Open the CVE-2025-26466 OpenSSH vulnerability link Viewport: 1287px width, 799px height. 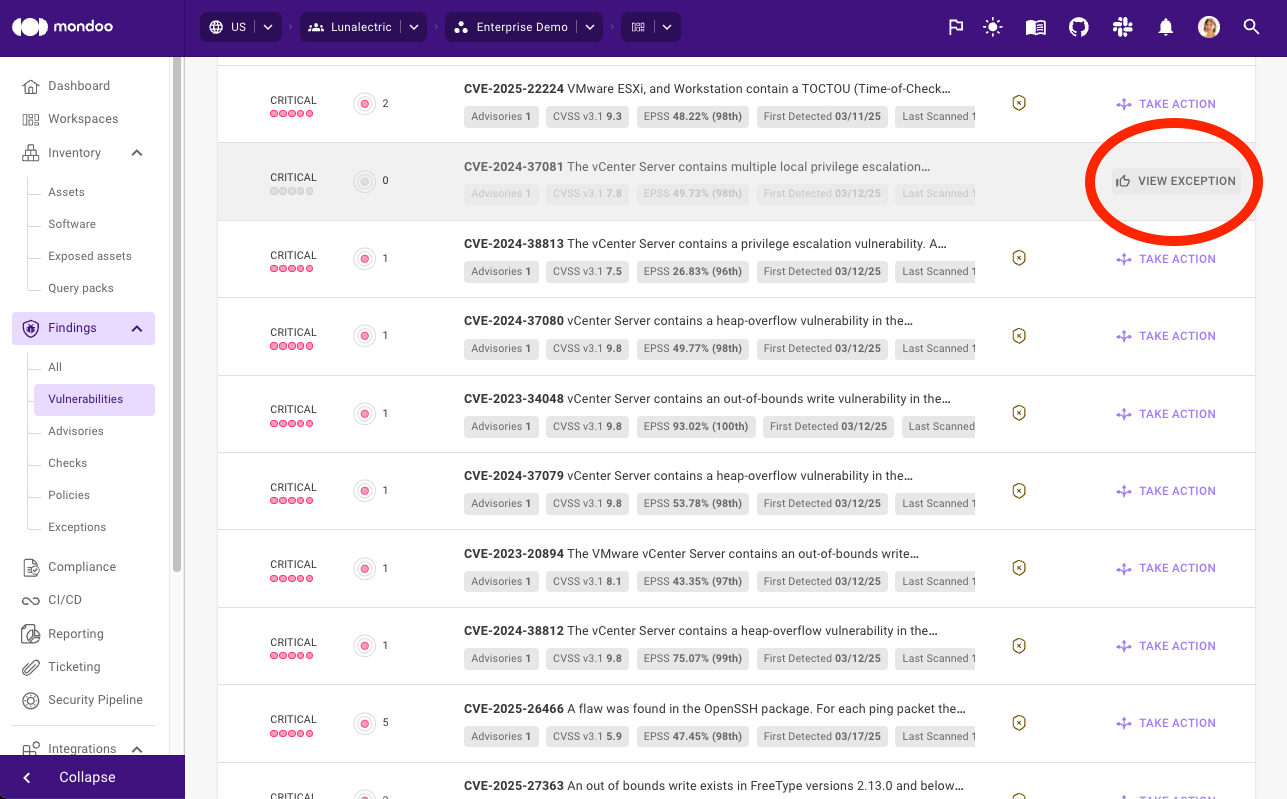click(x=715, y=709)
